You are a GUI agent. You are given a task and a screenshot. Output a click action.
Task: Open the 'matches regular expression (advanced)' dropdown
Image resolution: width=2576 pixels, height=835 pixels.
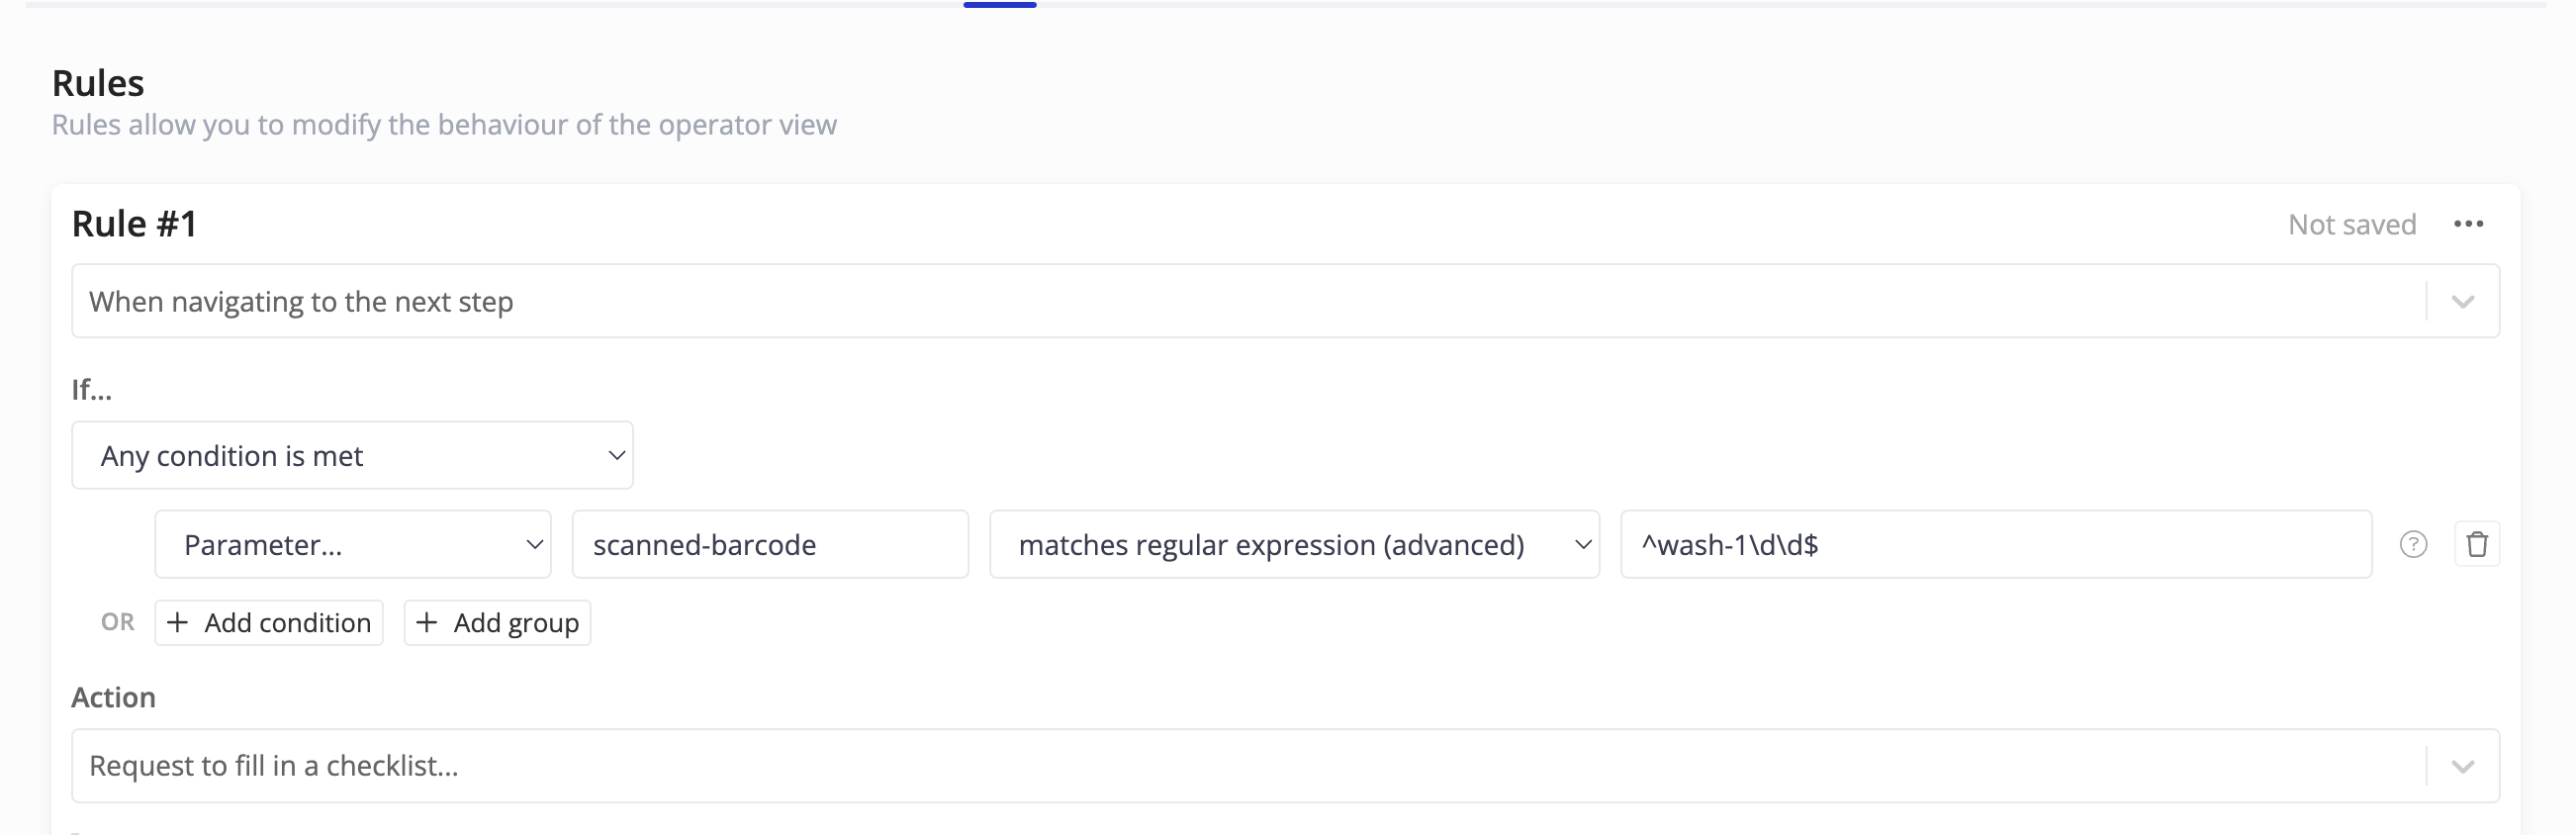1294,544
